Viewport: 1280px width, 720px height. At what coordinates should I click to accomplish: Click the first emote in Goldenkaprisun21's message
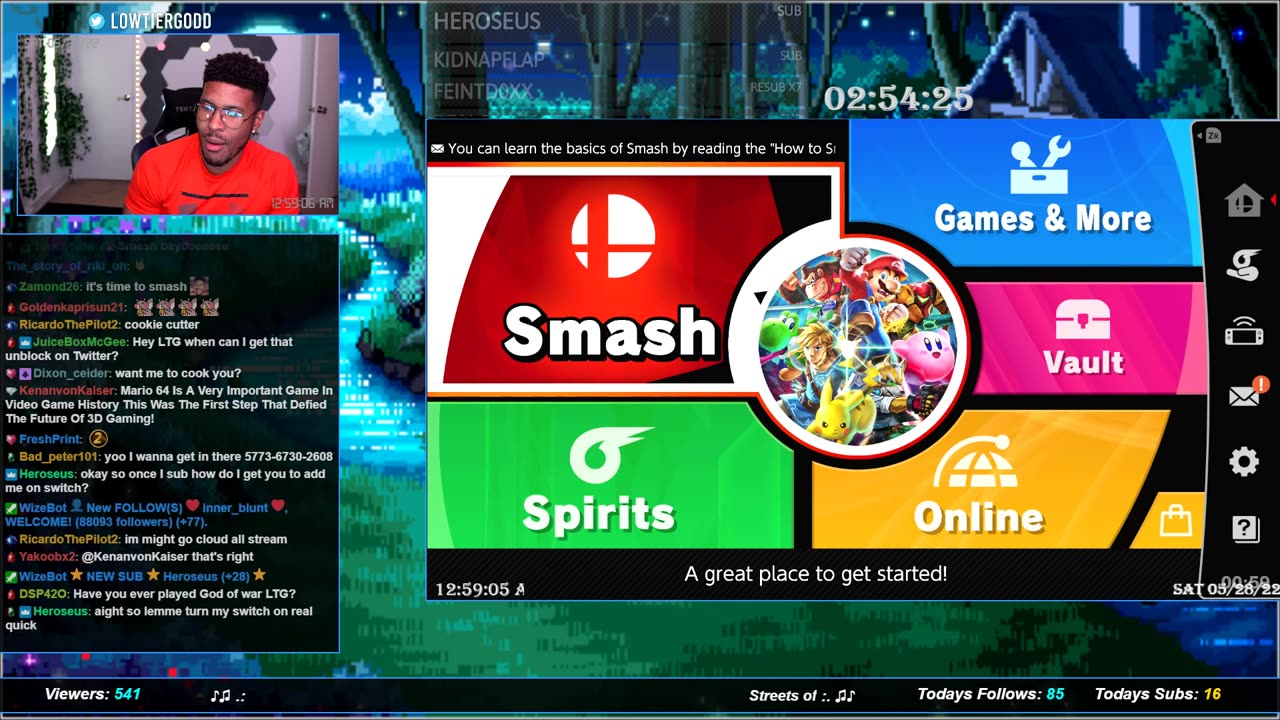tap(143, 307)
